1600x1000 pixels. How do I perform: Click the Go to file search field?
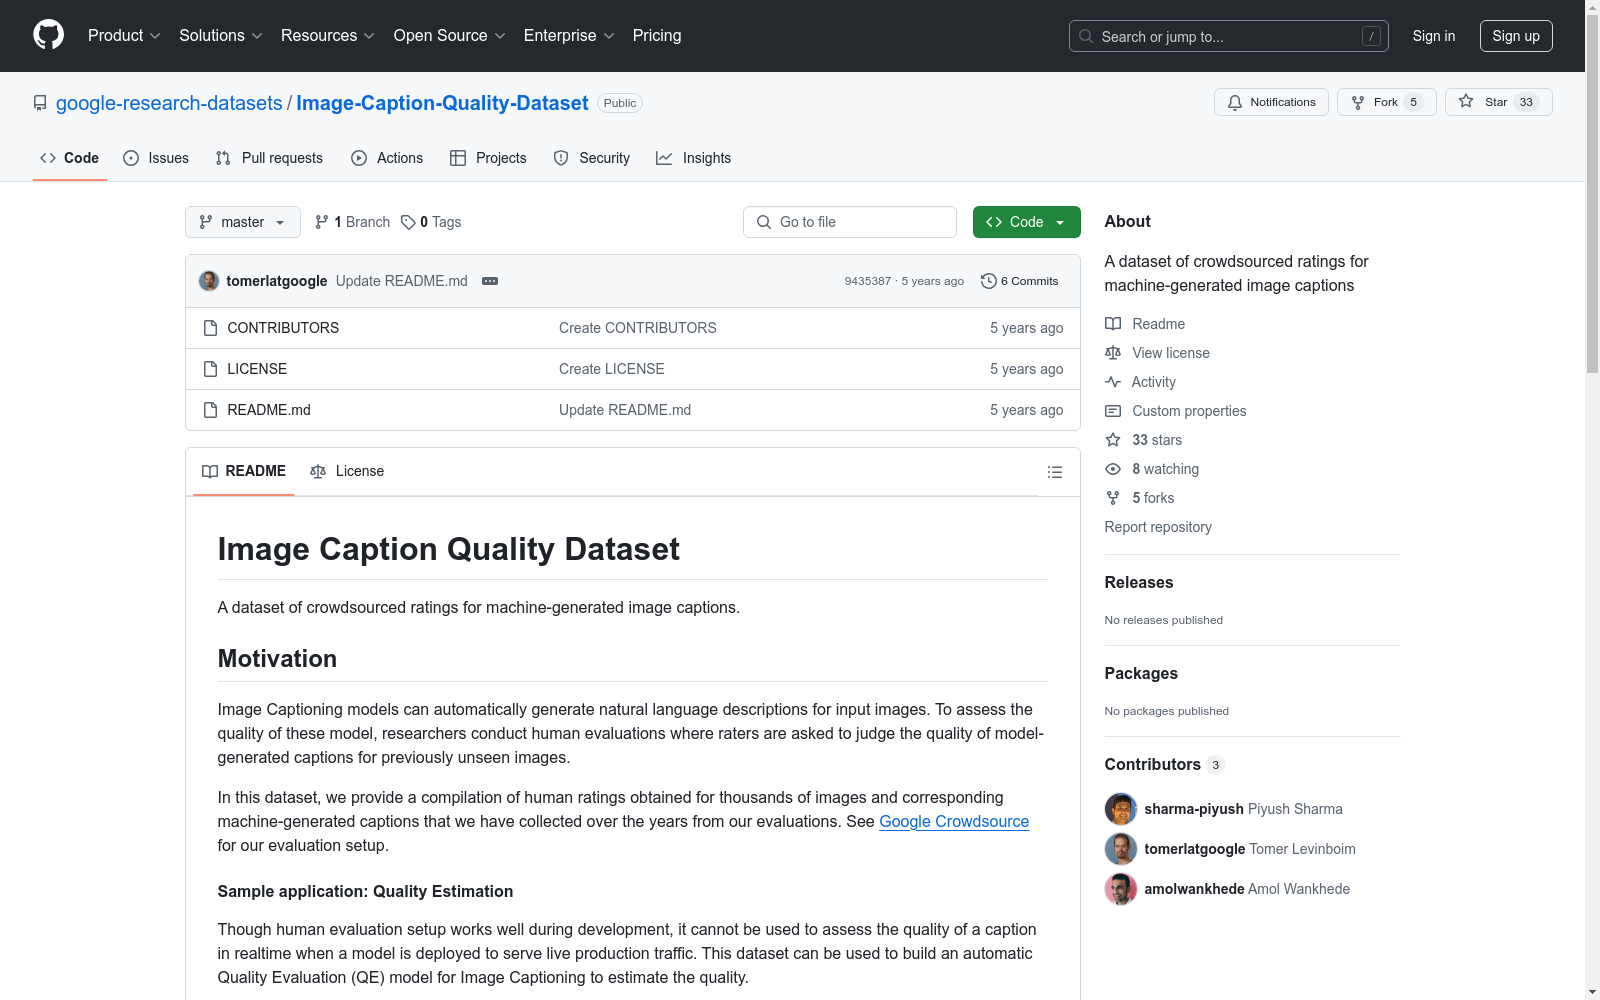point(850,222)
